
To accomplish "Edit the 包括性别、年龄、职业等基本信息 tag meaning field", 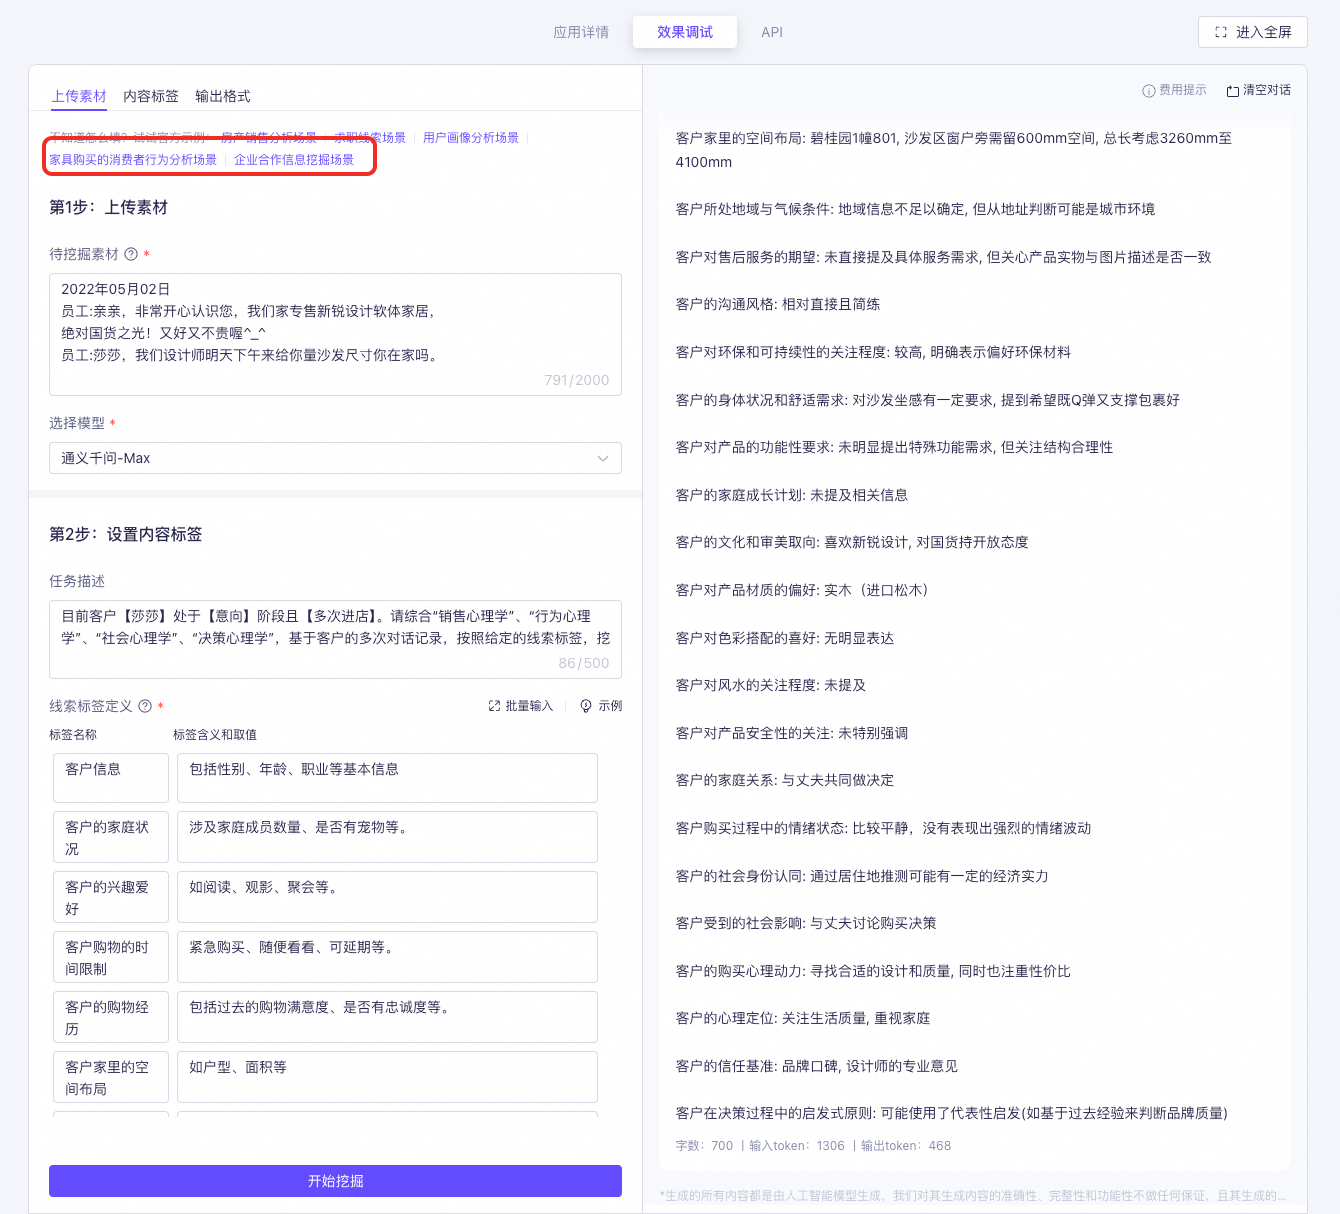I will pyautogui.click(x=387, y=777).
